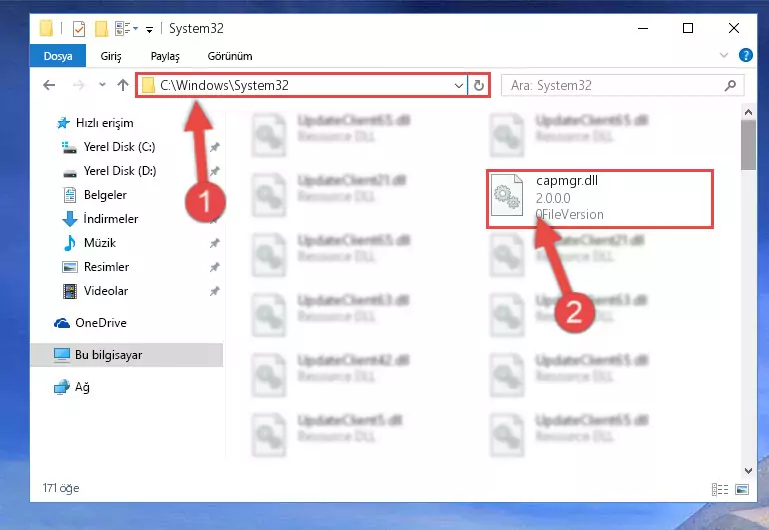
Task: Click the New folder quick access icon
Action: pos(102,29)
